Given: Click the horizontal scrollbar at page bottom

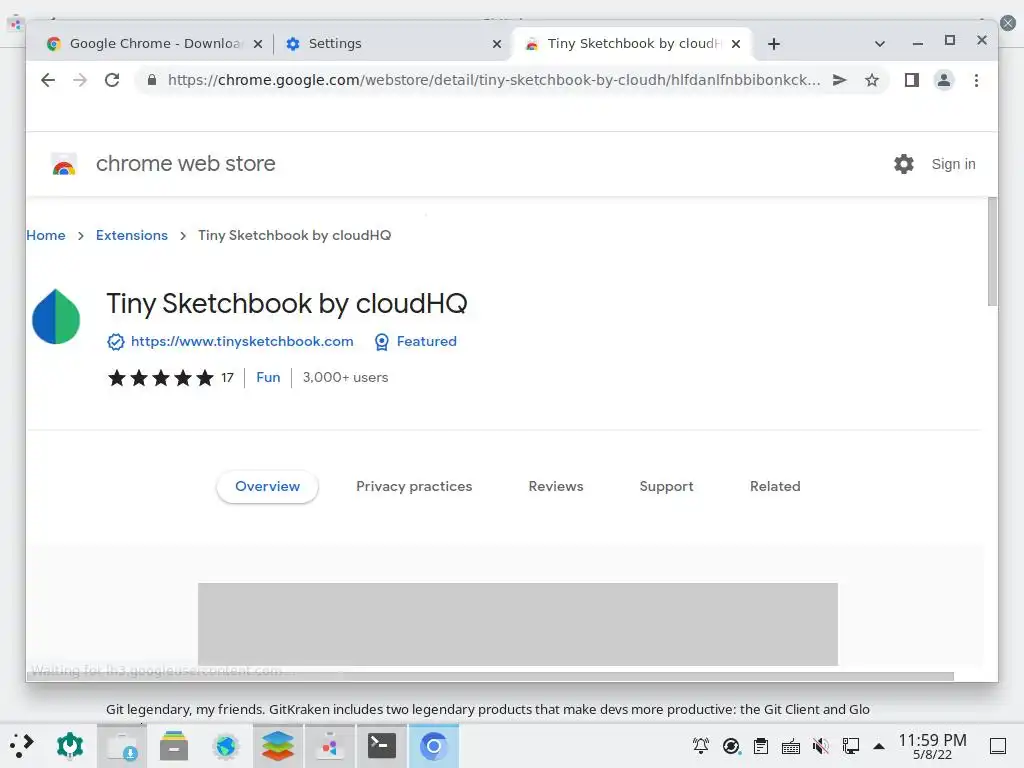Looking at the screenshot, I should (x=490, y=676).
